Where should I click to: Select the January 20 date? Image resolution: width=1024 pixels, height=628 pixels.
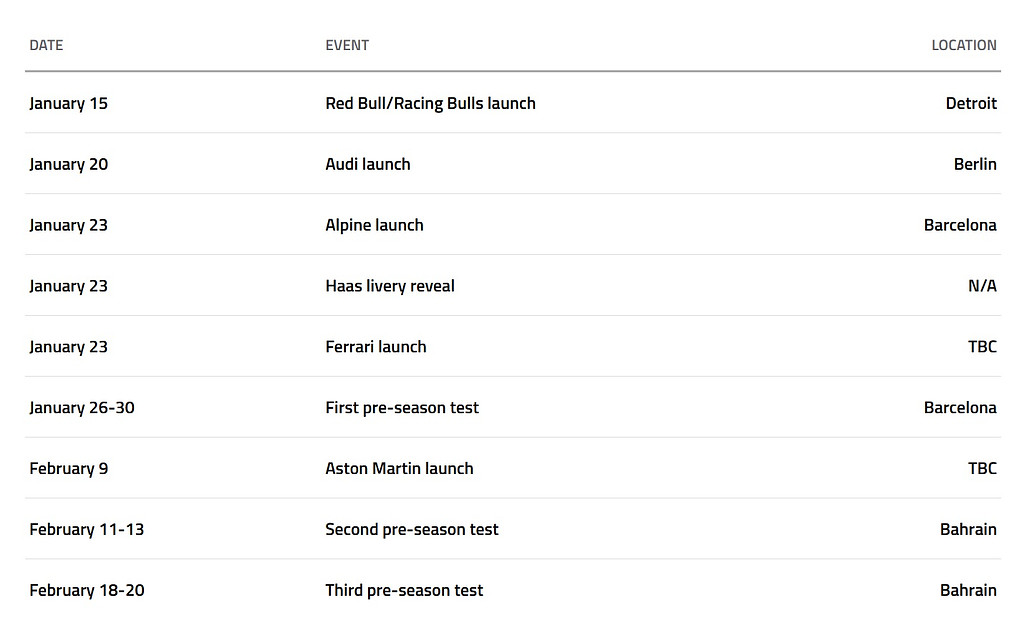(68, 164)
